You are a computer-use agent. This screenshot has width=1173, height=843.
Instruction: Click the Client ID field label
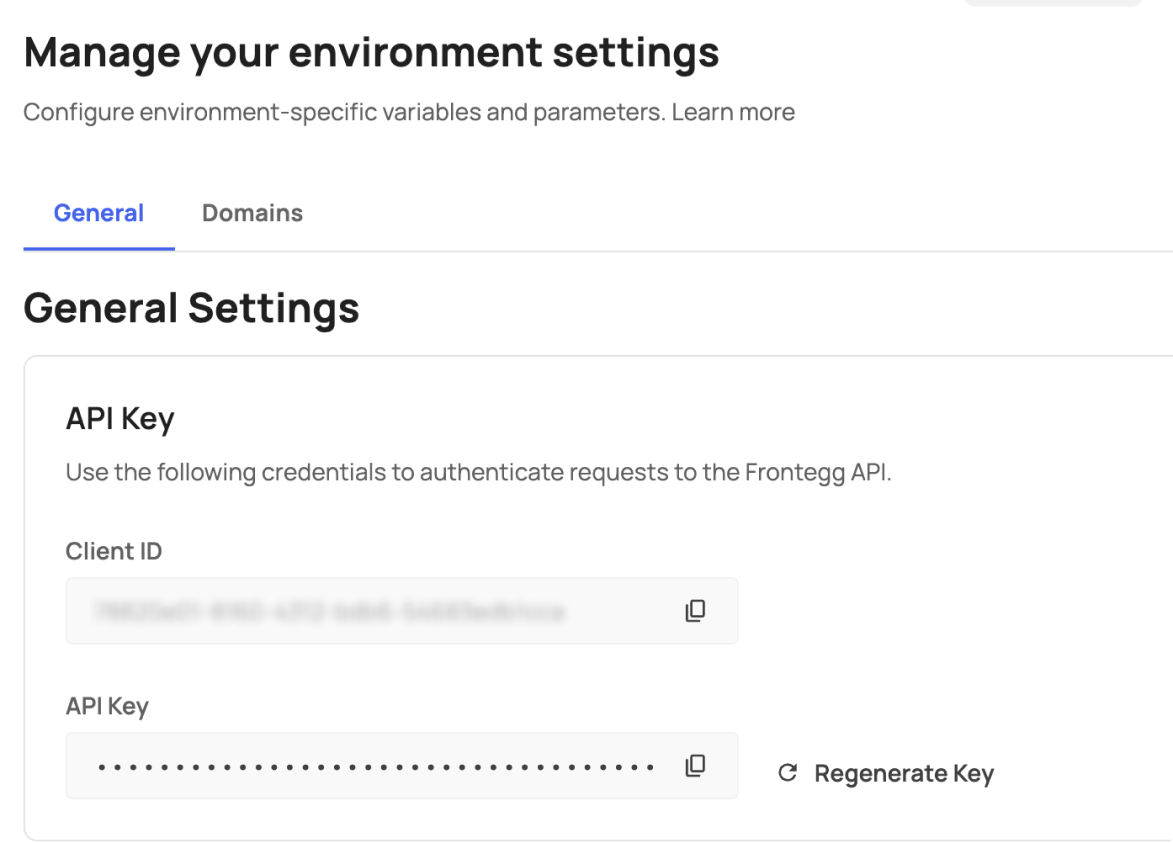[x=114, y=551]
